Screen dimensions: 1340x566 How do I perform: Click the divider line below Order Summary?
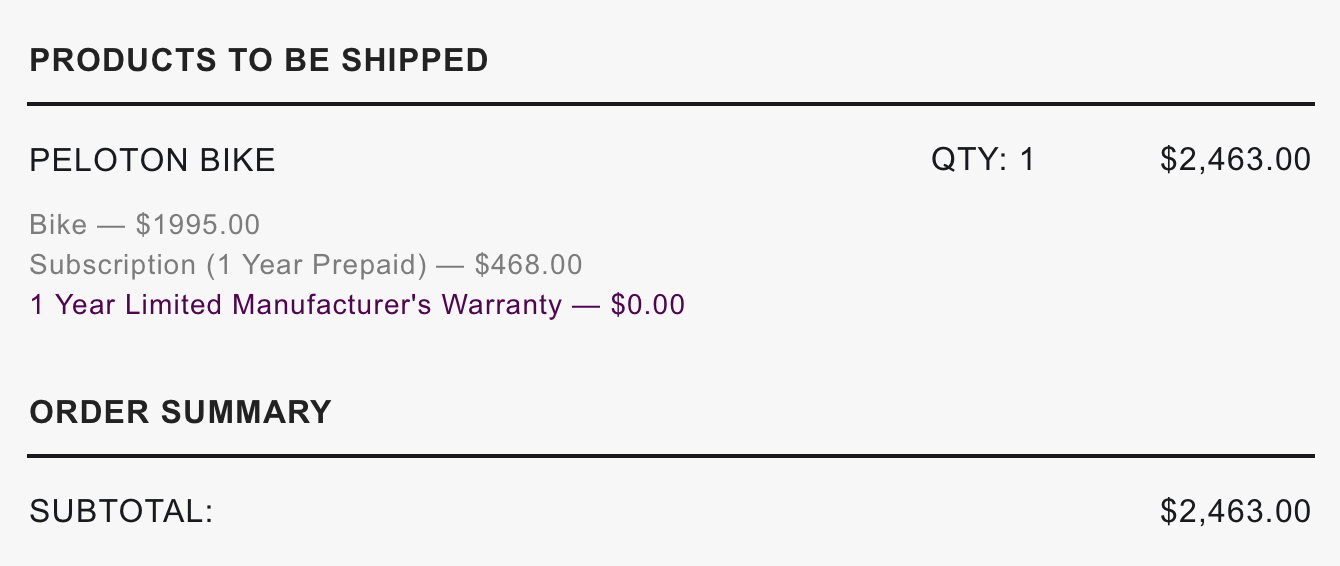pyautogui.click(x=670, y=456)
